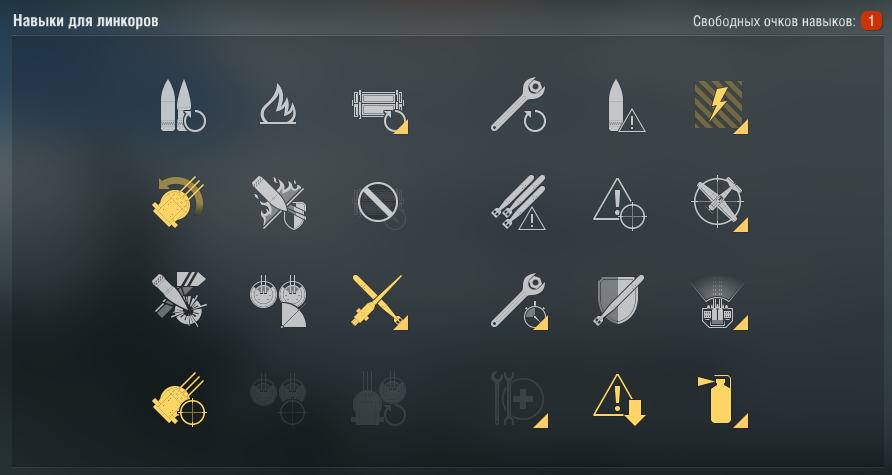Choose the twin turrets with arc skill
892x475 pixels.
pos(278,300)
